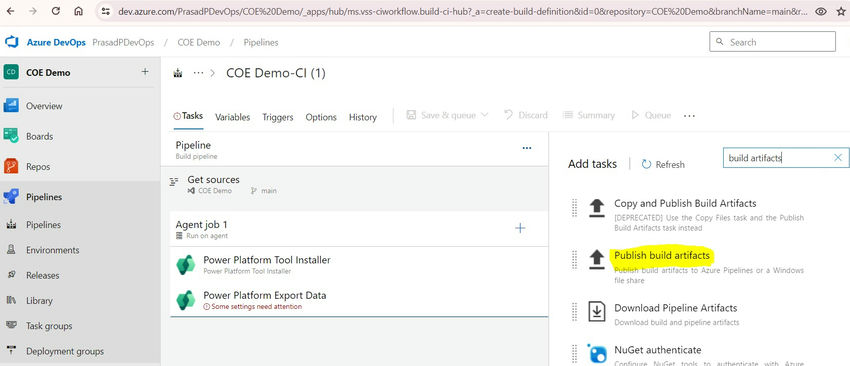
Task: Select the Publish build artifacts task
Action: click(661, 255)
